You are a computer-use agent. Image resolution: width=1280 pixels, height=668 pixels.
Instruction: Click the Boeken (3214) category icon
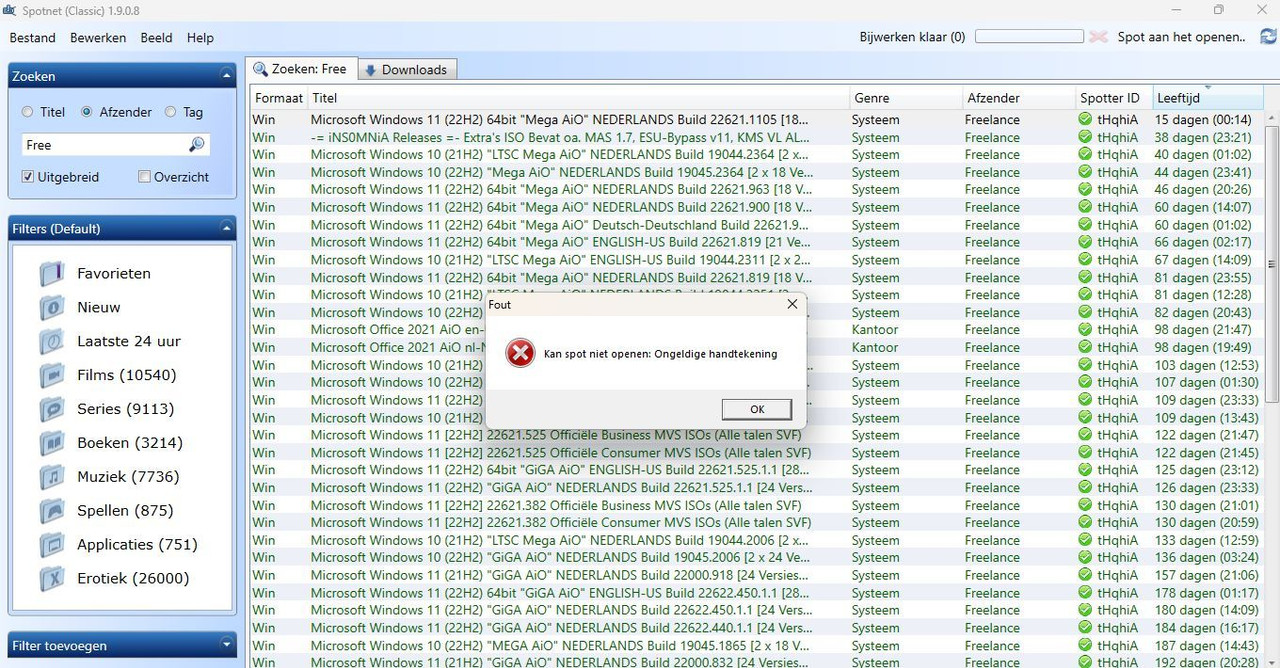[x=51, y=443]
